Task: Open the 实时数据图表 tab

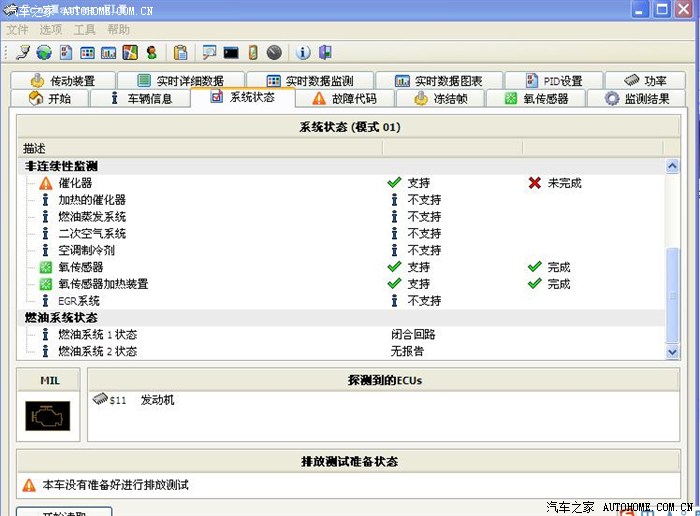Action: coord(439,80)
